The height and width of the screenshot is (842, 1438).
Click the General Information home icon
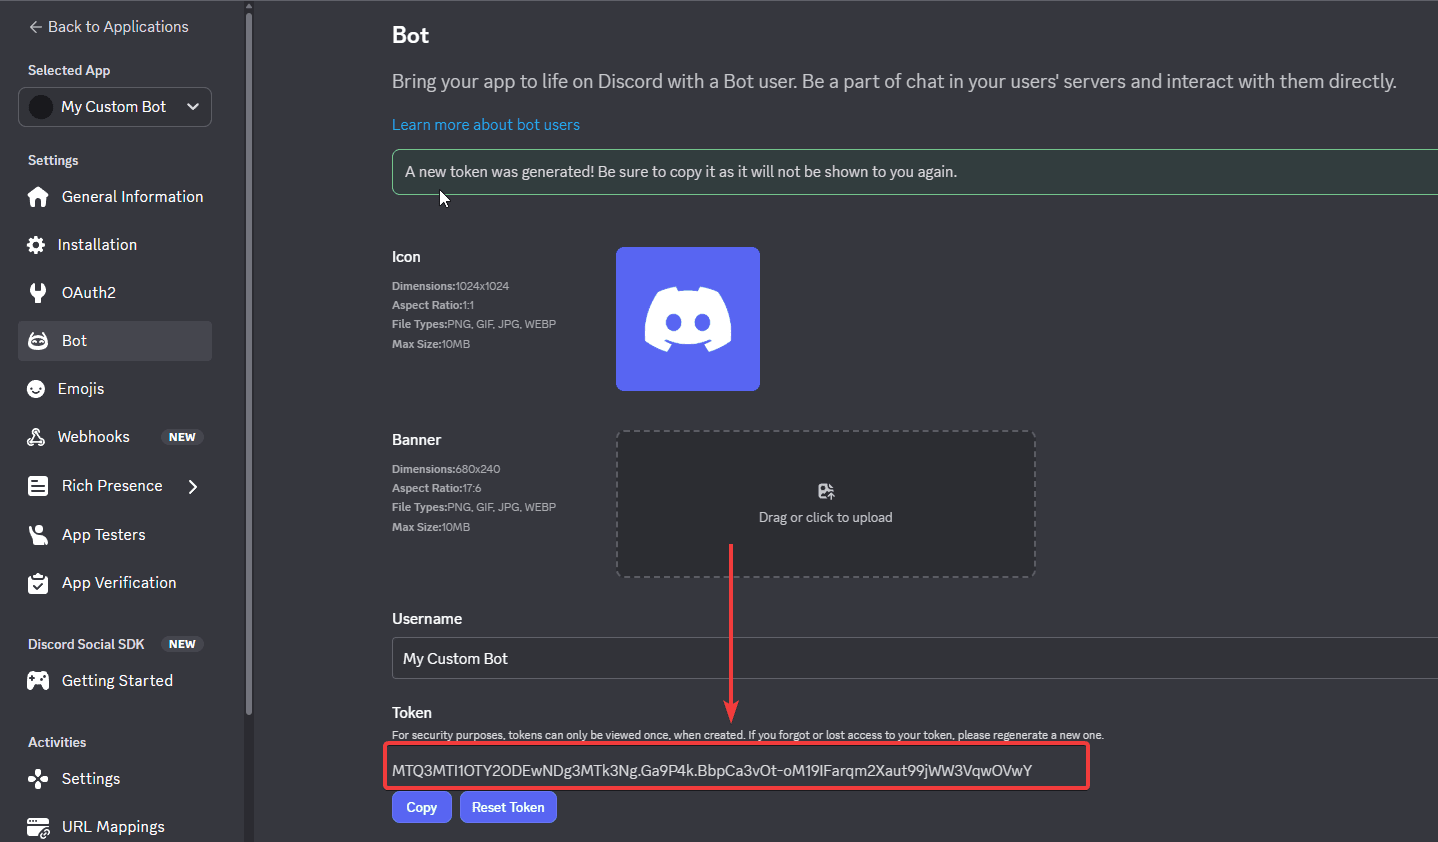(x=38, y=197)
